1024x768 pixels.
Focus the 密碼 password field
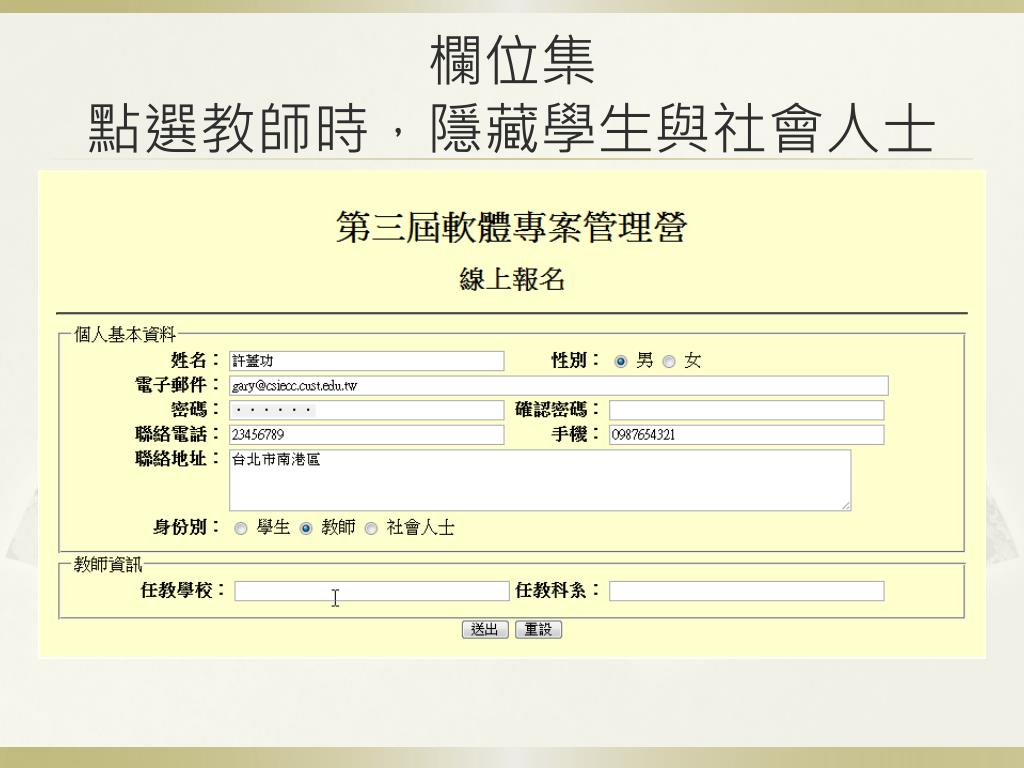tap(366, 410)
